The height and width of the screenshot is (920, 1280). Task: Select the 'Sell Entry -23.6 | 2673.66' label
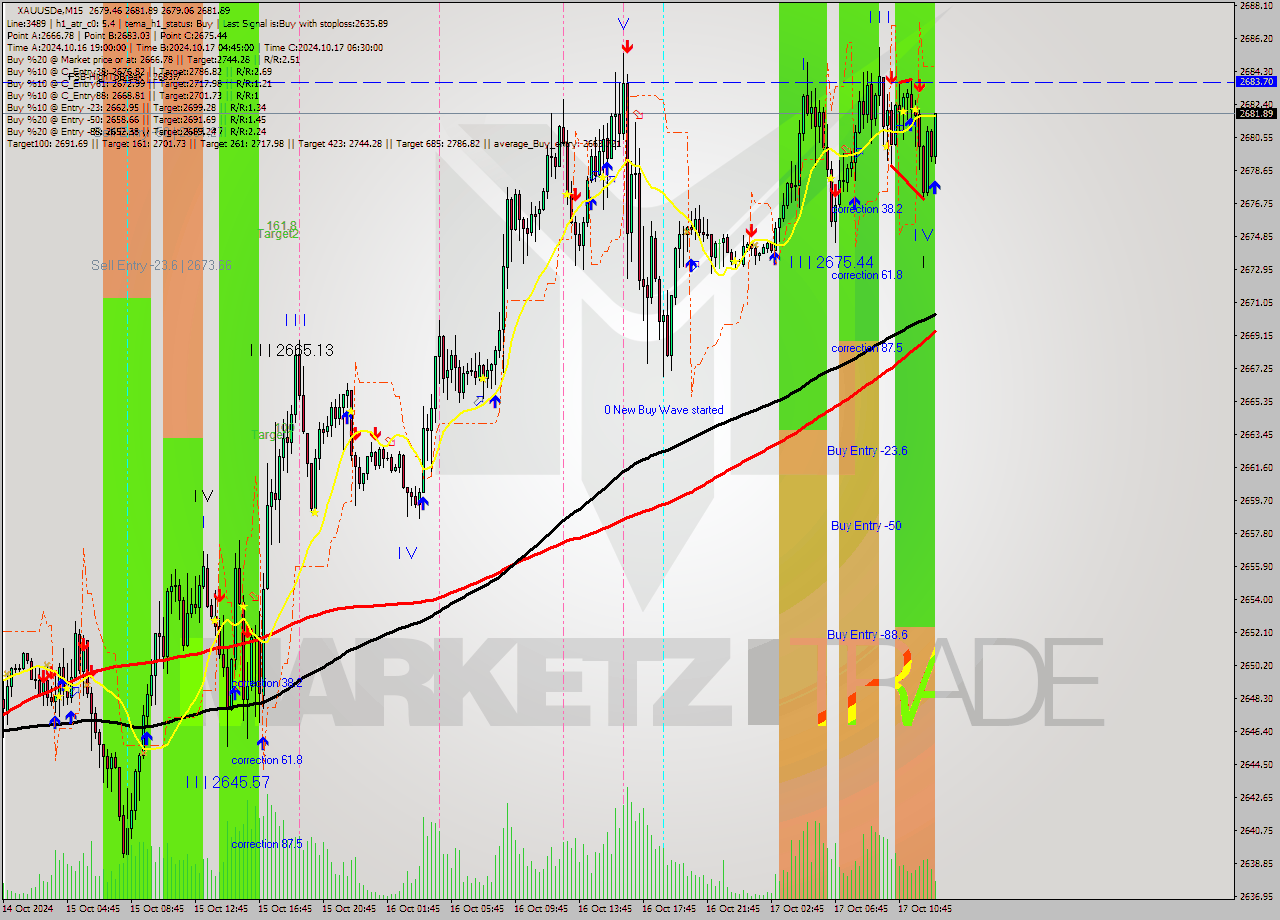click(161, 265)
